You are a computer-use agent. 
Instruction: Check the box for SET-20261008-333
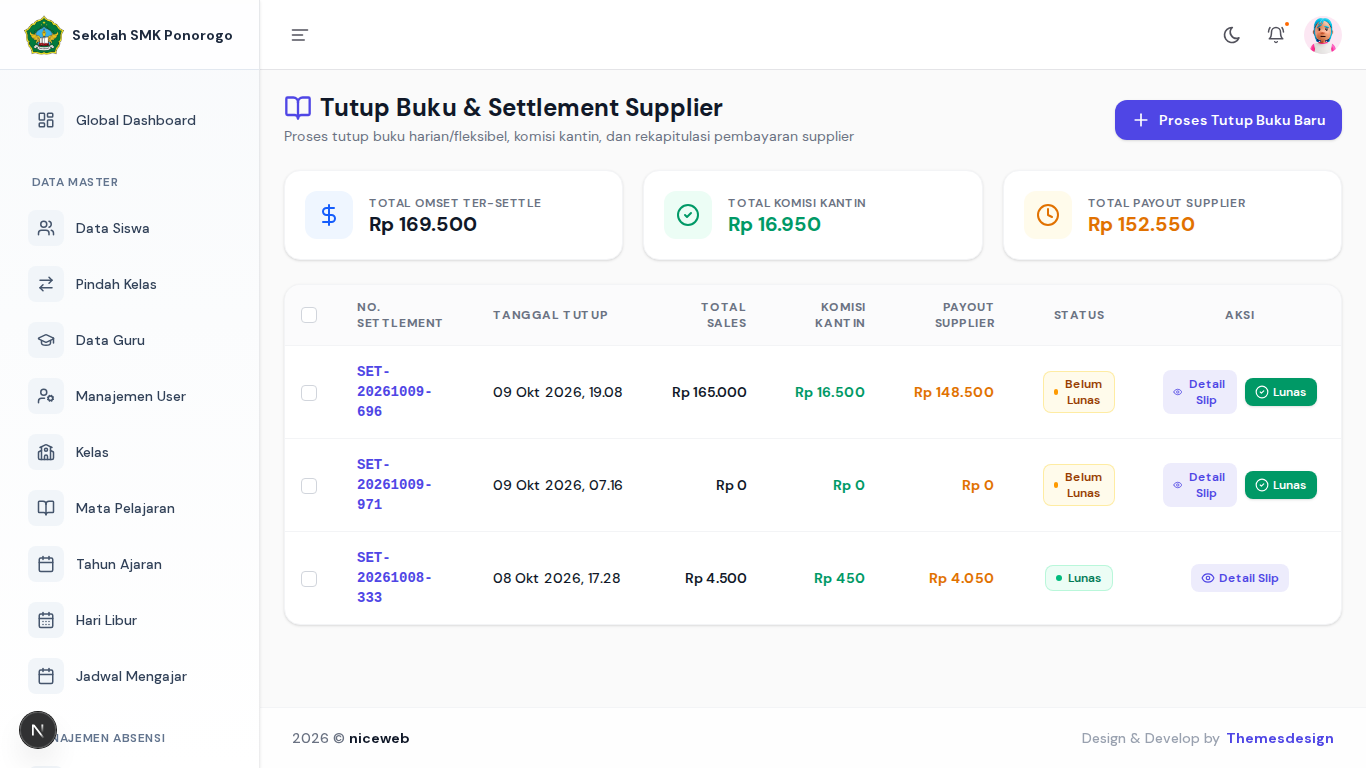coord(309,579)
